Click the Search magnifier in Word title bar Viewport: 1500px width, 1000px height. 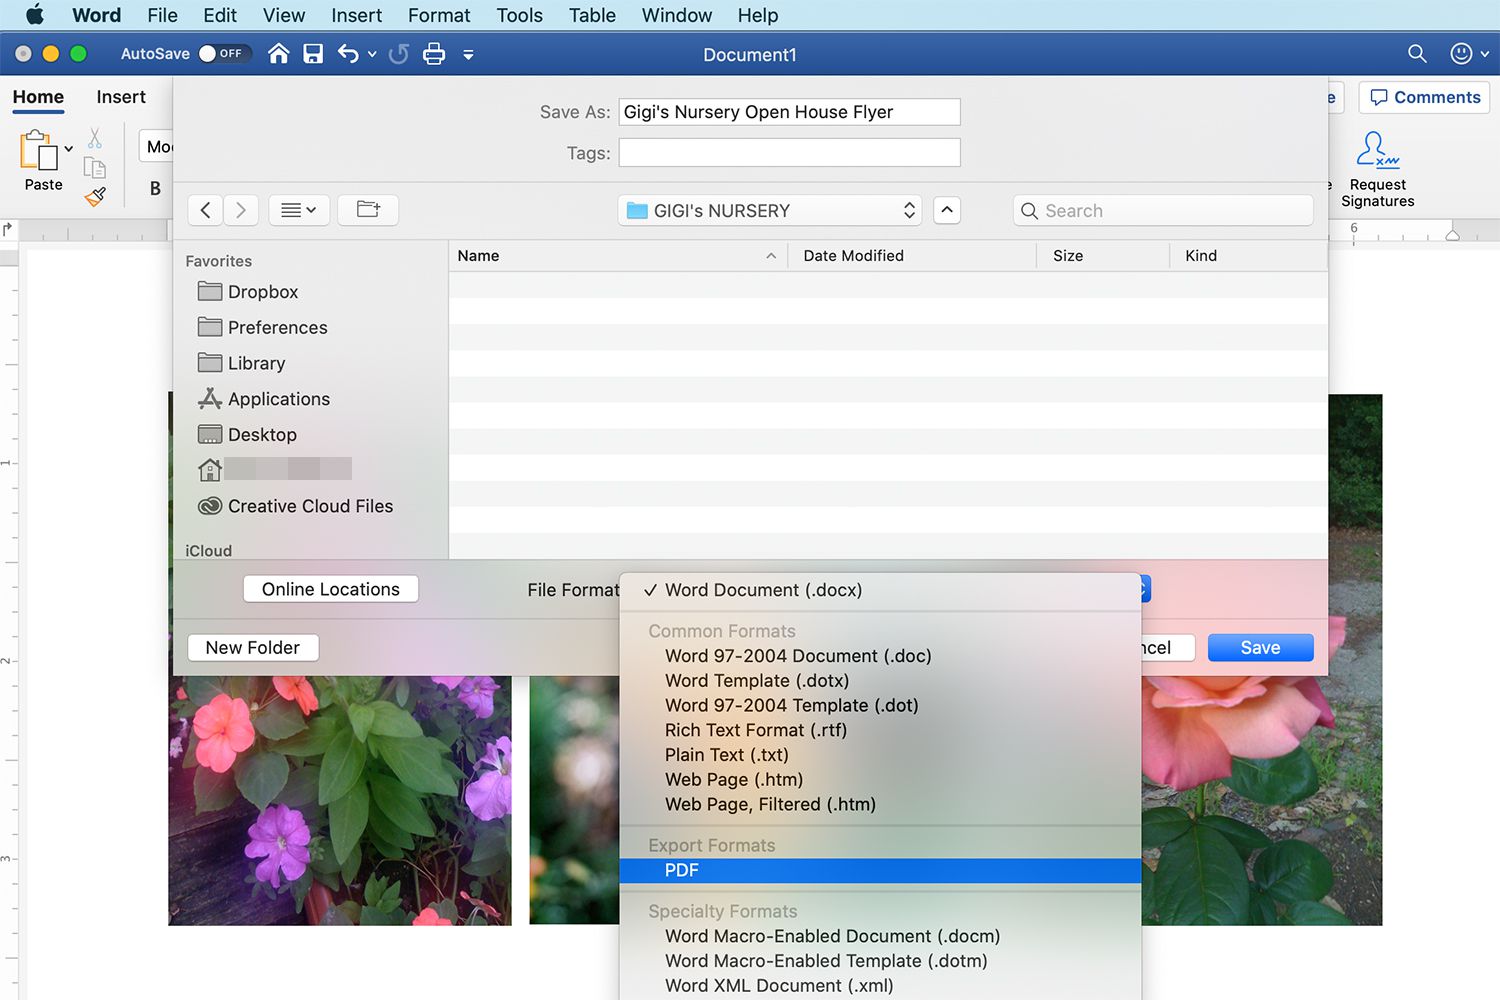pos(1417,54)
